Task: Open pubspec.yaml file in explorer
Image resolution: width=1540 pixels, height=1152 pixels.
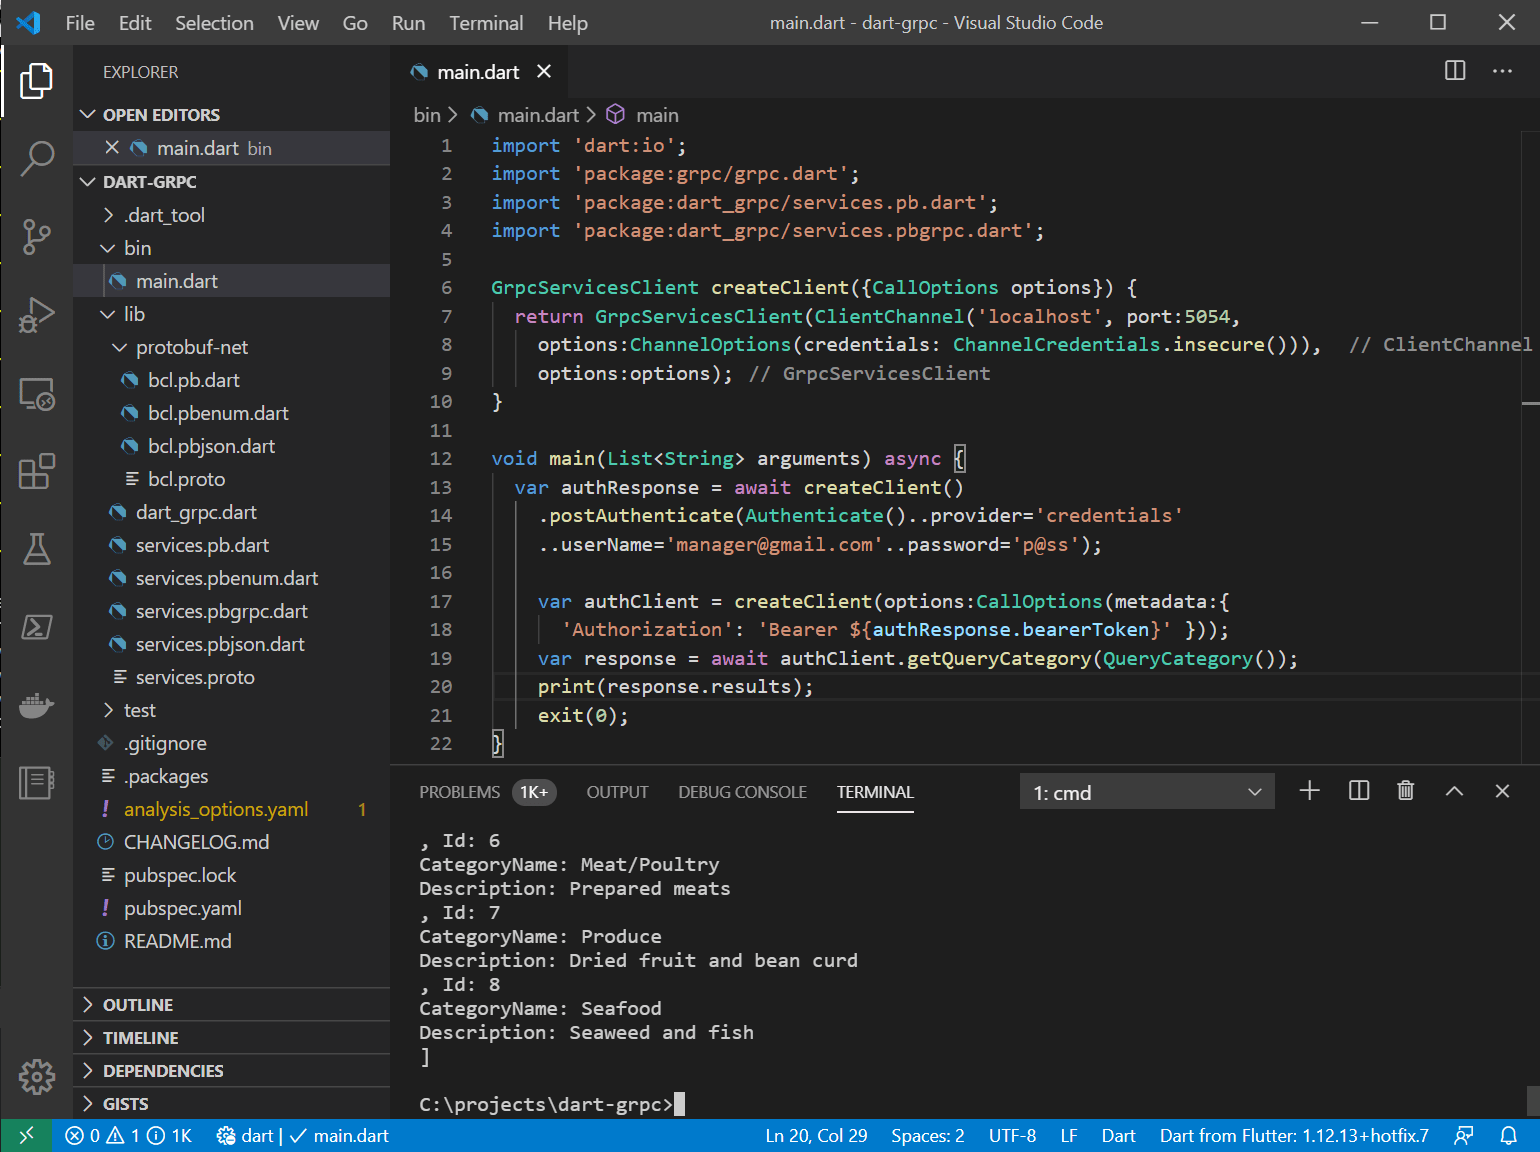Action: [x=231, y=908]
